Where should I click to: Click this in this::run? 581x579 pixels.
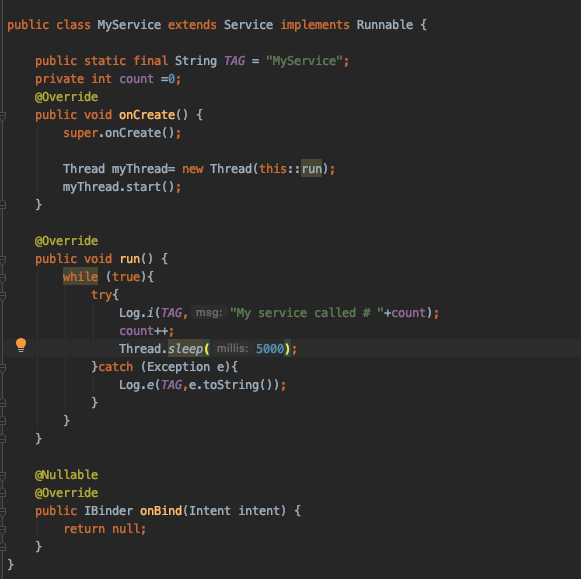(x=273, y=169)
